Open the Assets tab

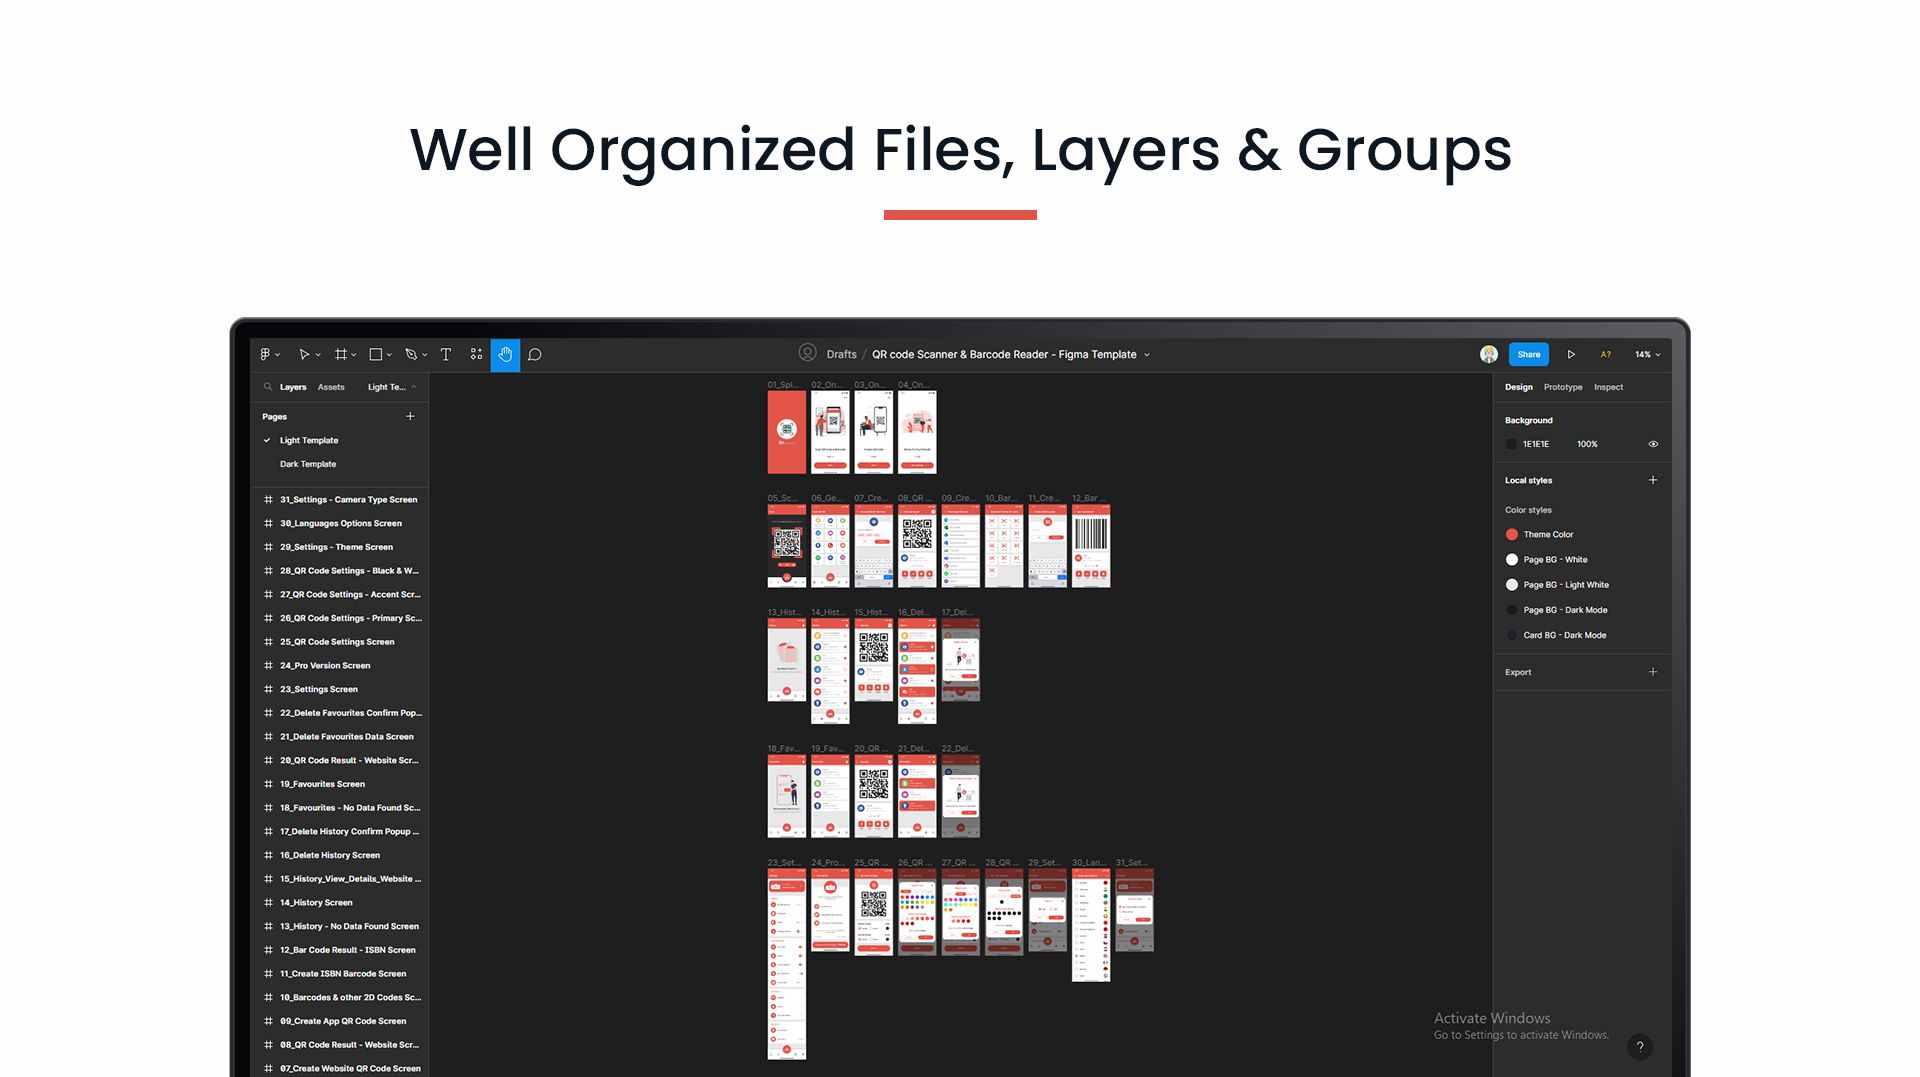(x=331, y=387)
